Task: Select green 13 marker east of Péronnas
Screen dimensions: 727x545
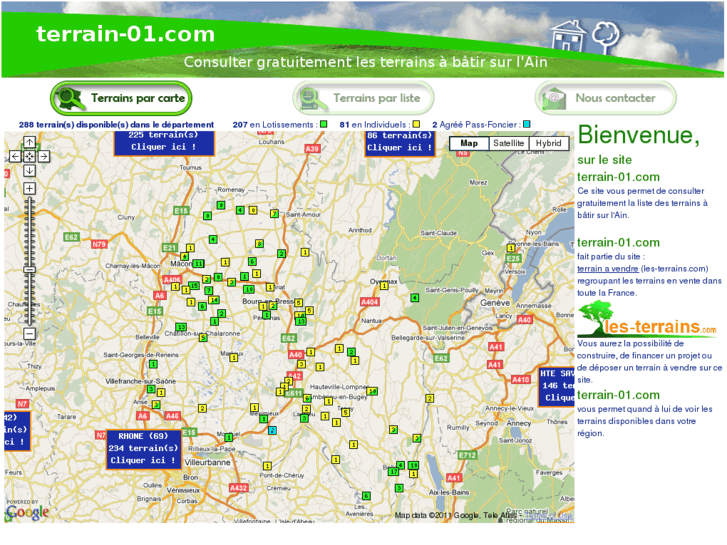Action: [x=300, y=321]
